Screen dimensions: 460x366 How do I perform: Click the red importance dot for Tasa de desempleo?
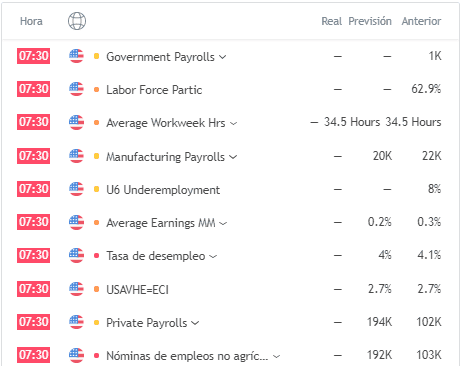(97, 256)
